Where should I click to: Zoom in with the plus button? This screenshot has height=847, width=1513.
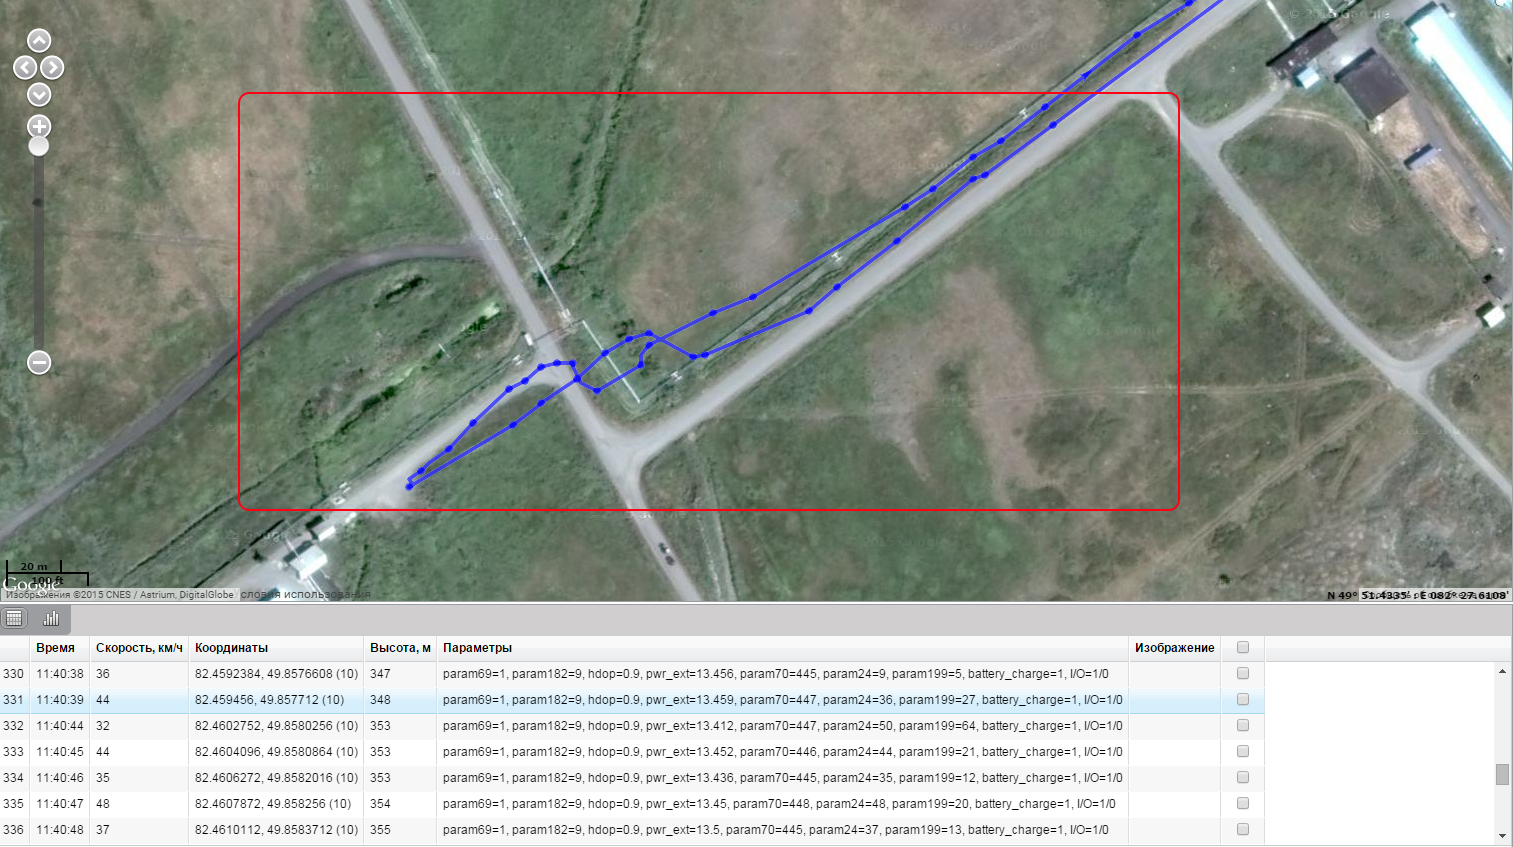click(x=39, y=126)
